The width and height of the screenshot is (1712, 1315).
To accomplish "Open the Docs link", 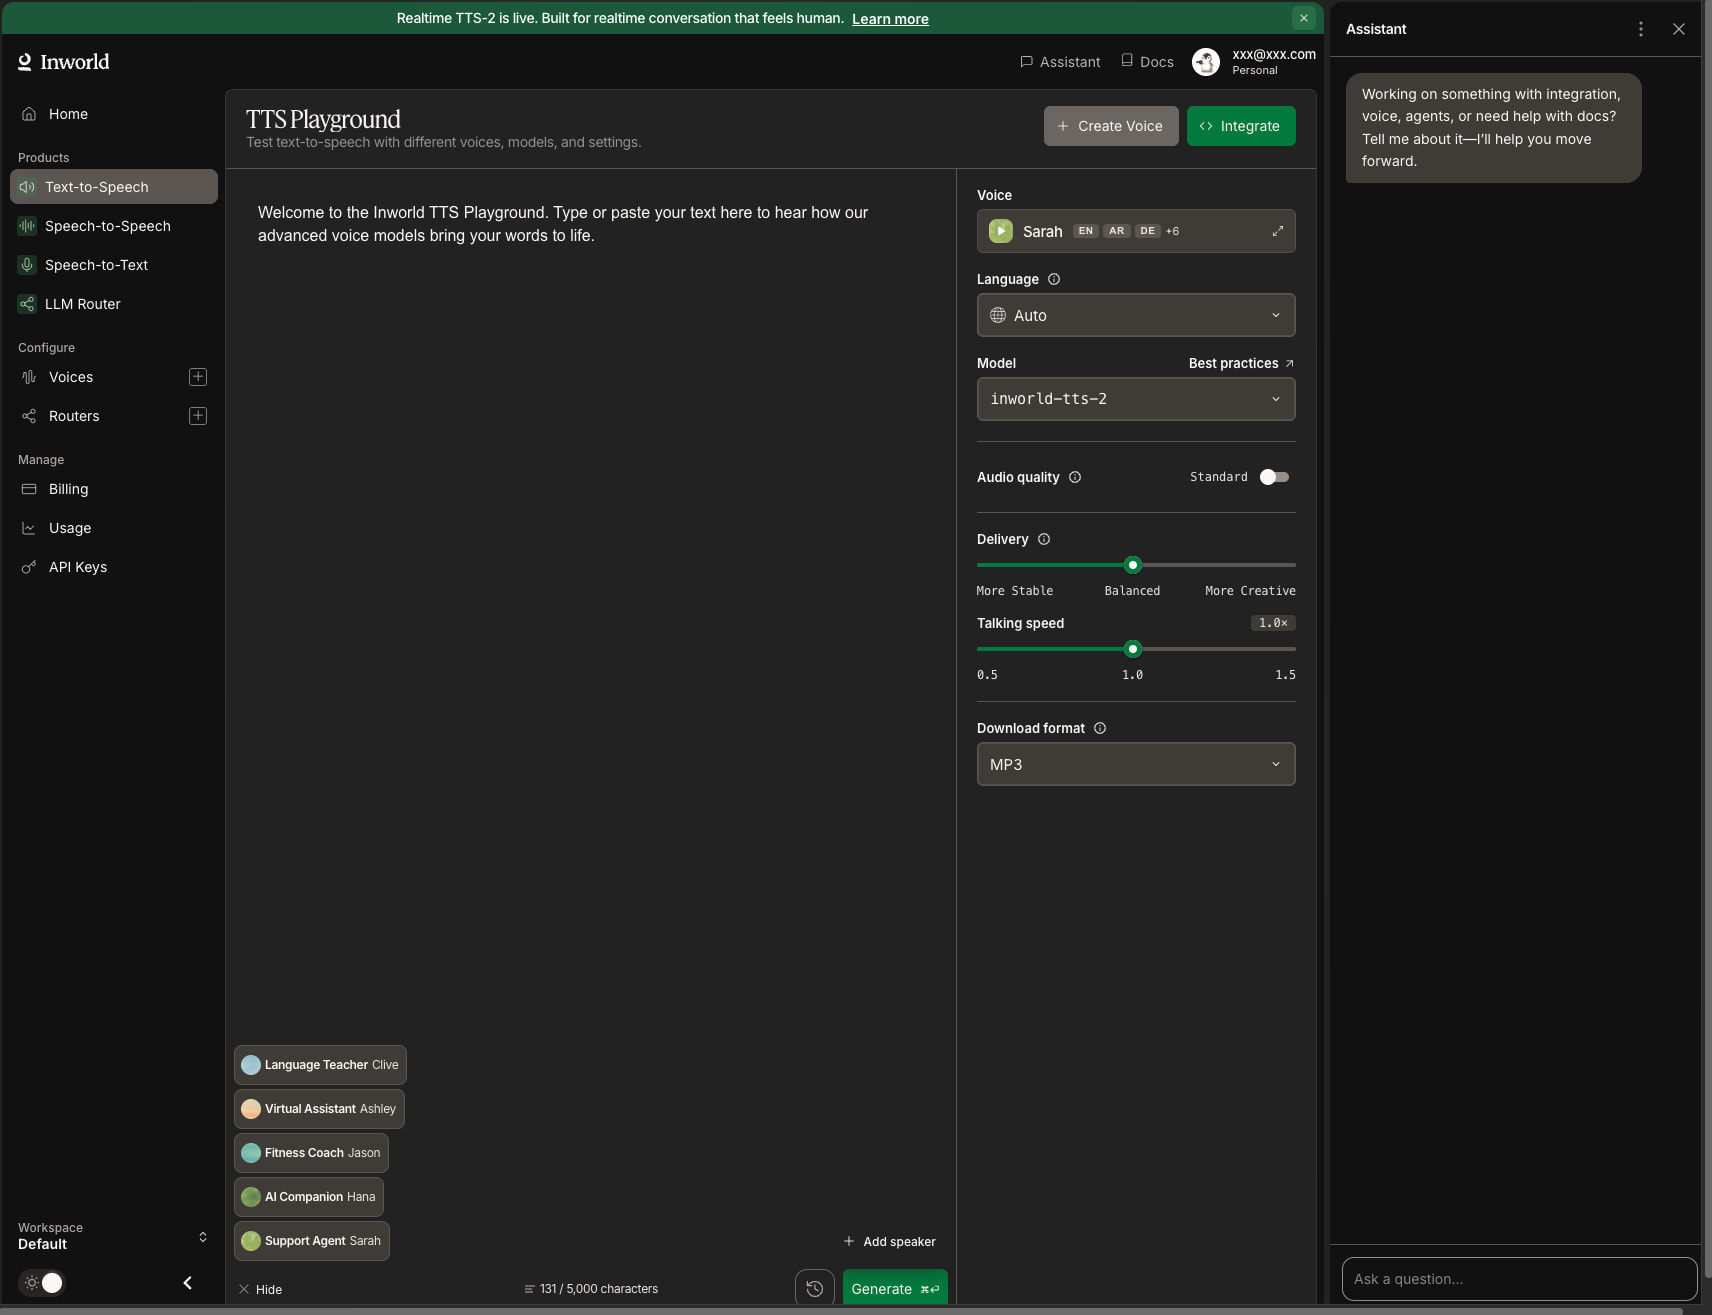I will pyautogui.click(x=1147, y=62).
